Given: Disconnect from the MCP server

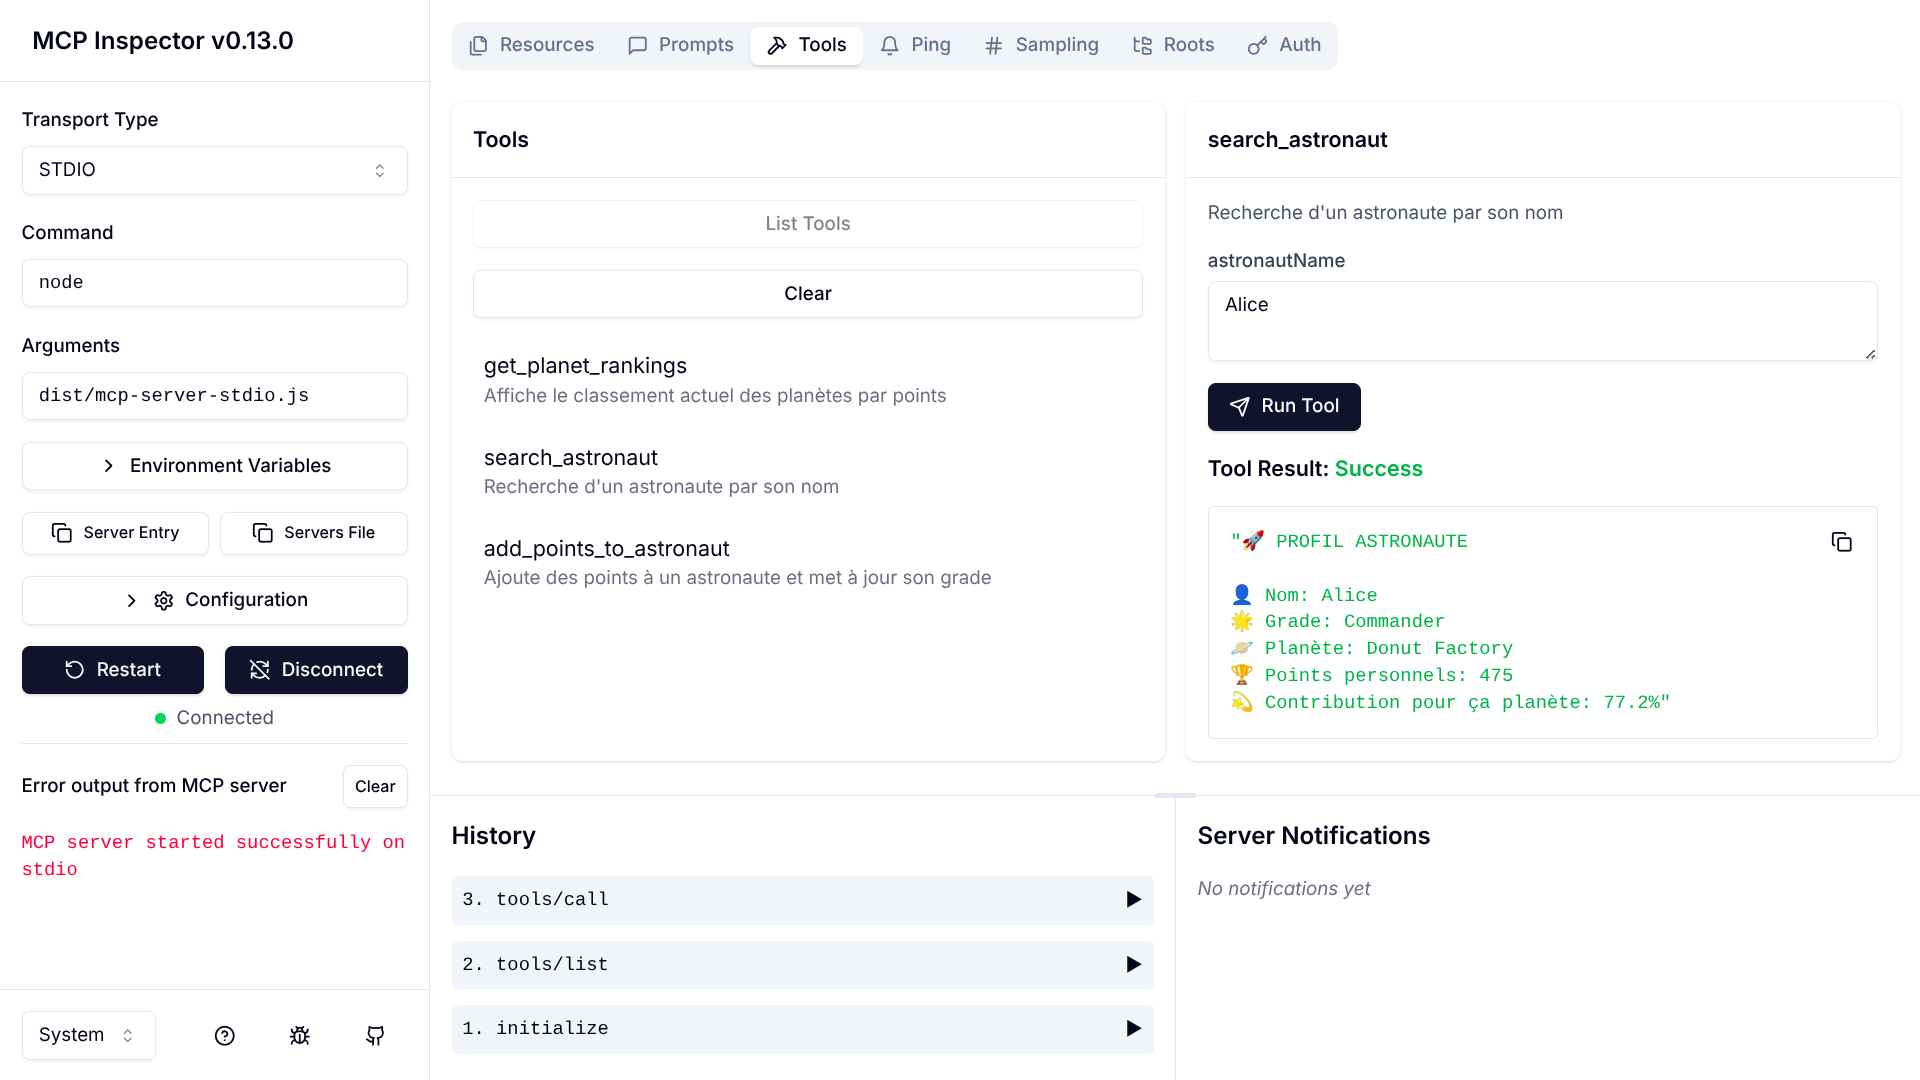Looking at the screenshot, I should click(x=316, y=670).
